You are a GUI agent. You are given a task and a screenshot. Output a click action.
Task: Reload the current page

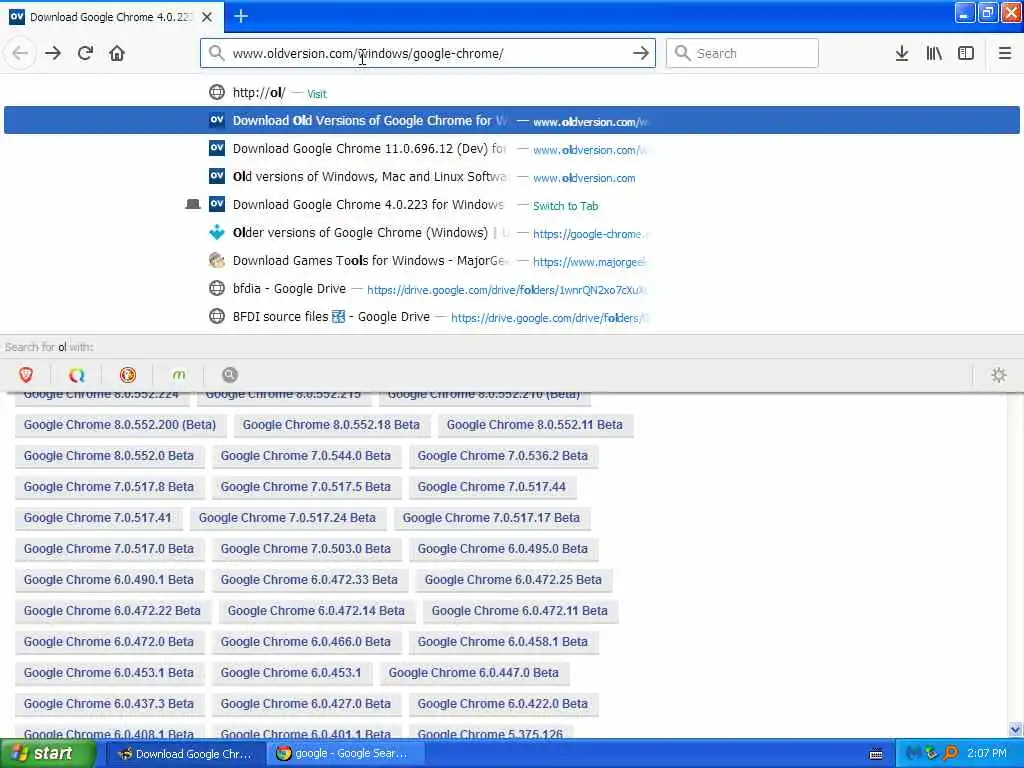pyautogui.click(x=85, y=53)
